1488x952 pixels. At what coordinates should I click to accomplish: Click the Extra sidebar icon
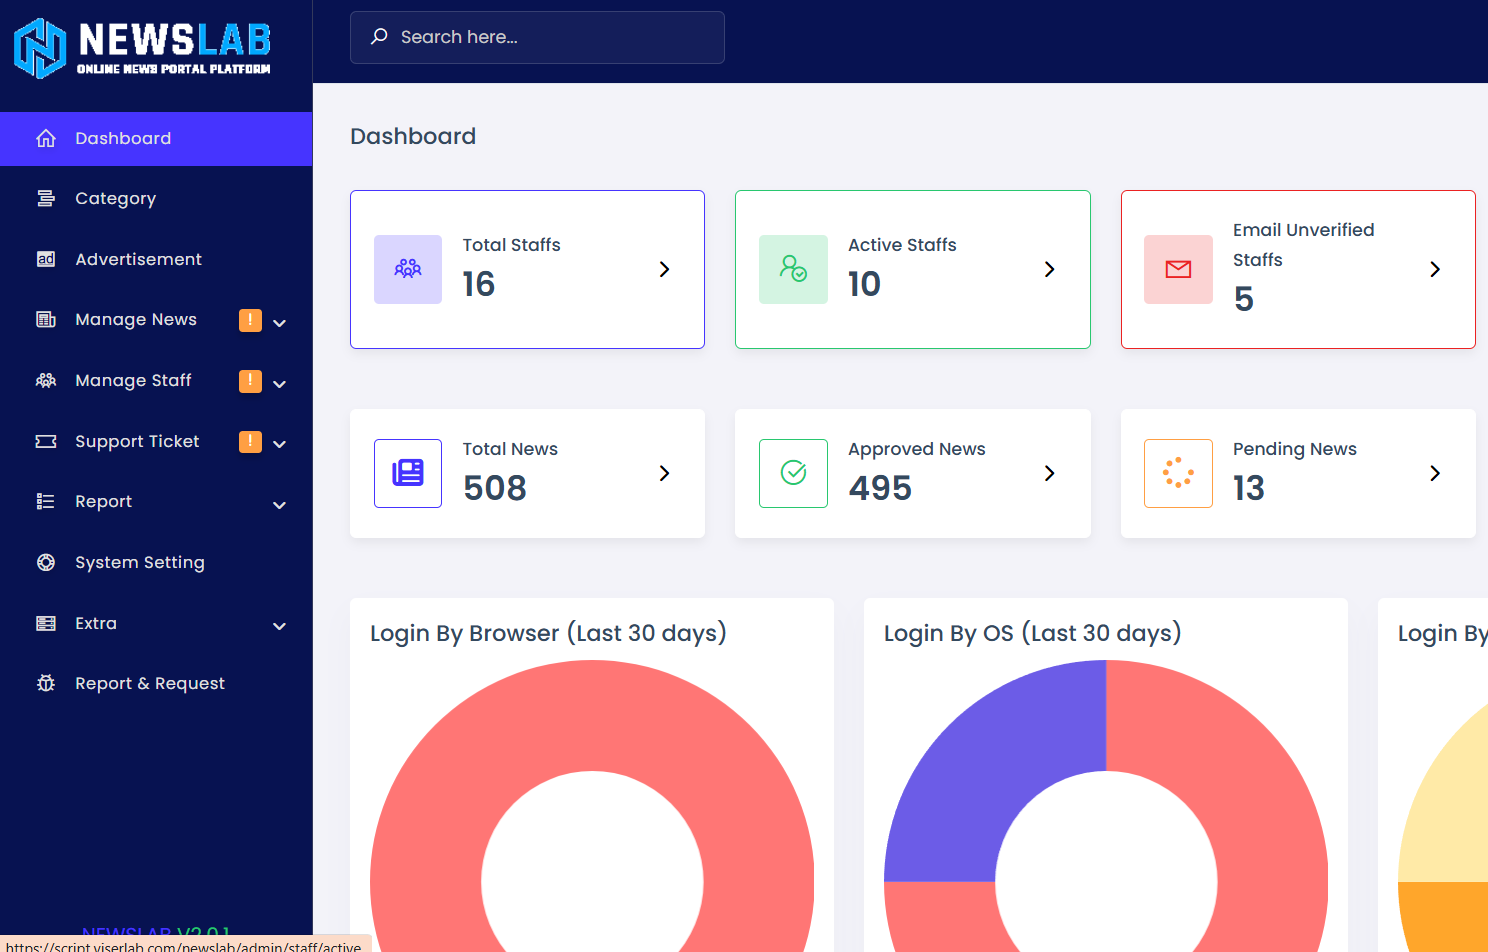46,623
